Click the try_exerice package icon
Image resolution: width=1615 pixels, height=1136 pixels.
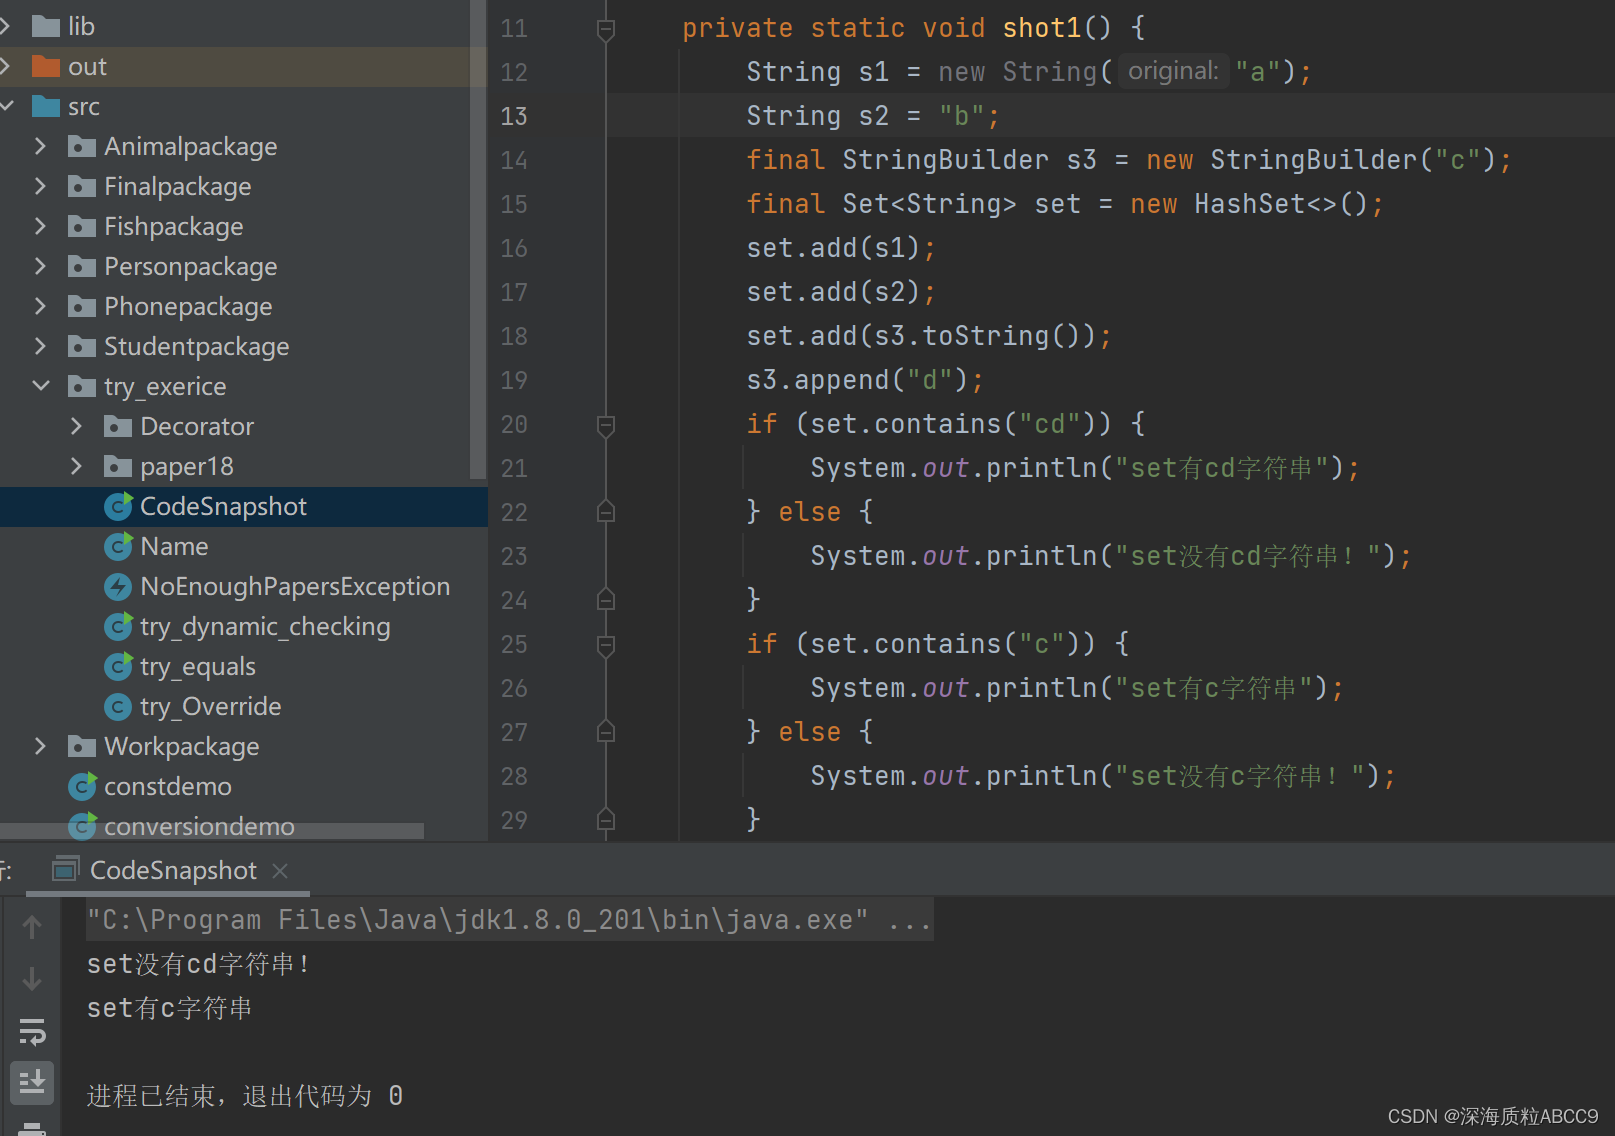pyautogui.click(x=82, y=386)
